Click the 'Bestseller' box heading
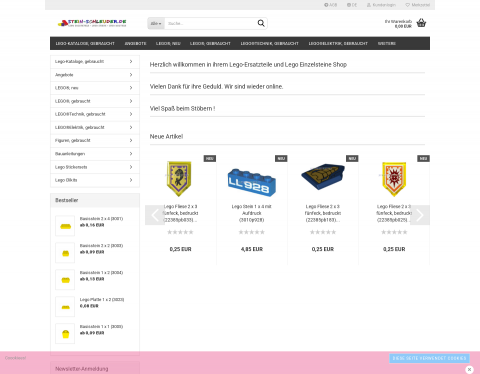 pos(67,200)
